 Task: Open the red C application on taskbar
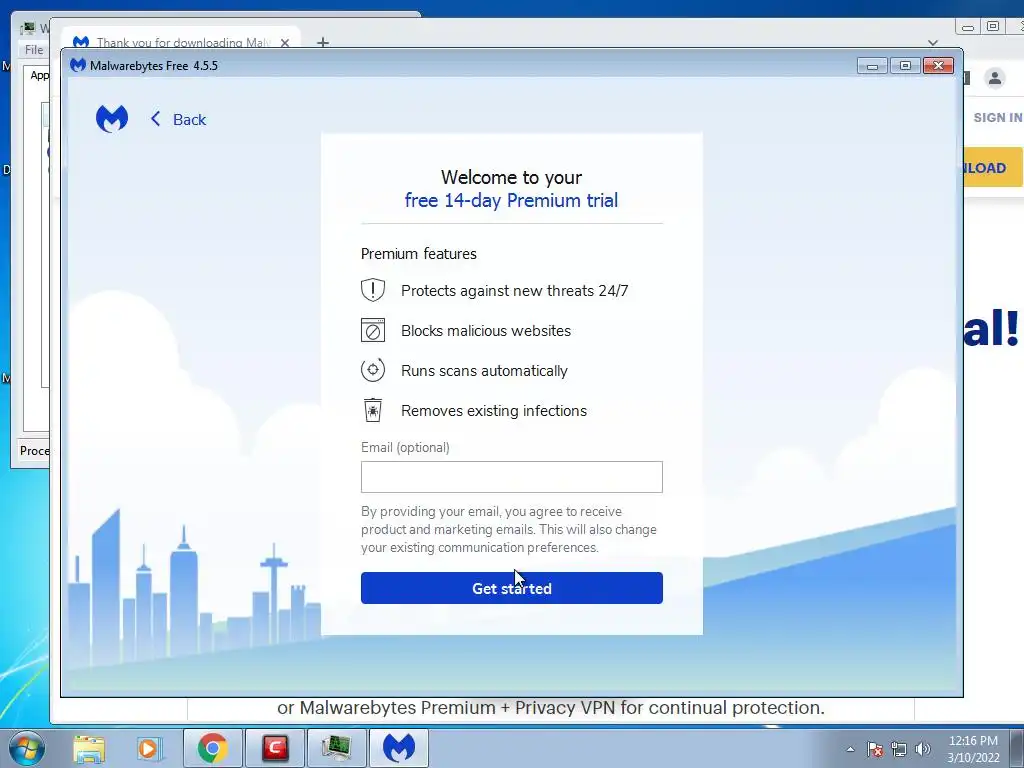click(x=276, y=748)
